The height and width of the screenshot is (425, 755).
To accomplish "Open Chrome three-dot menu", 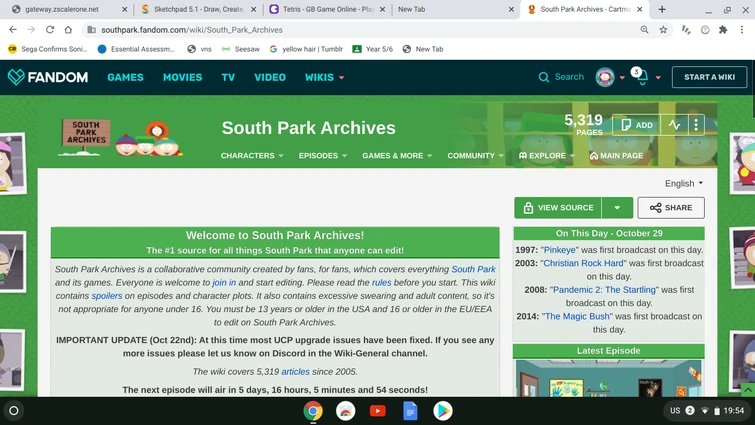I will (x=742, y=30).
